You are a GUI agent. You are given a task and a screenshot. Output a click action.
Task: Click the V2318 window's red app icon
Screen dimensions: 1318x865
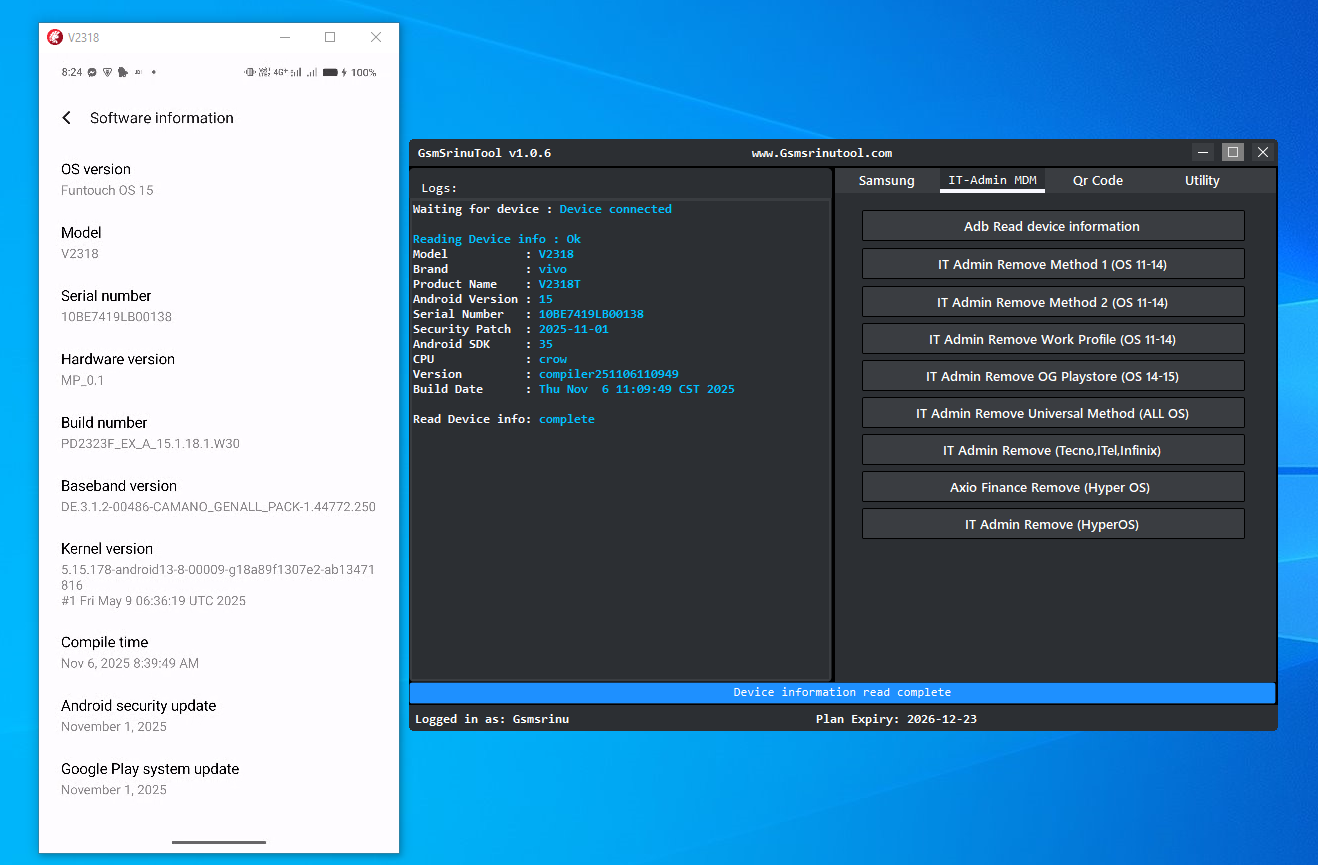pyautogui.click(x=55, y=37)
